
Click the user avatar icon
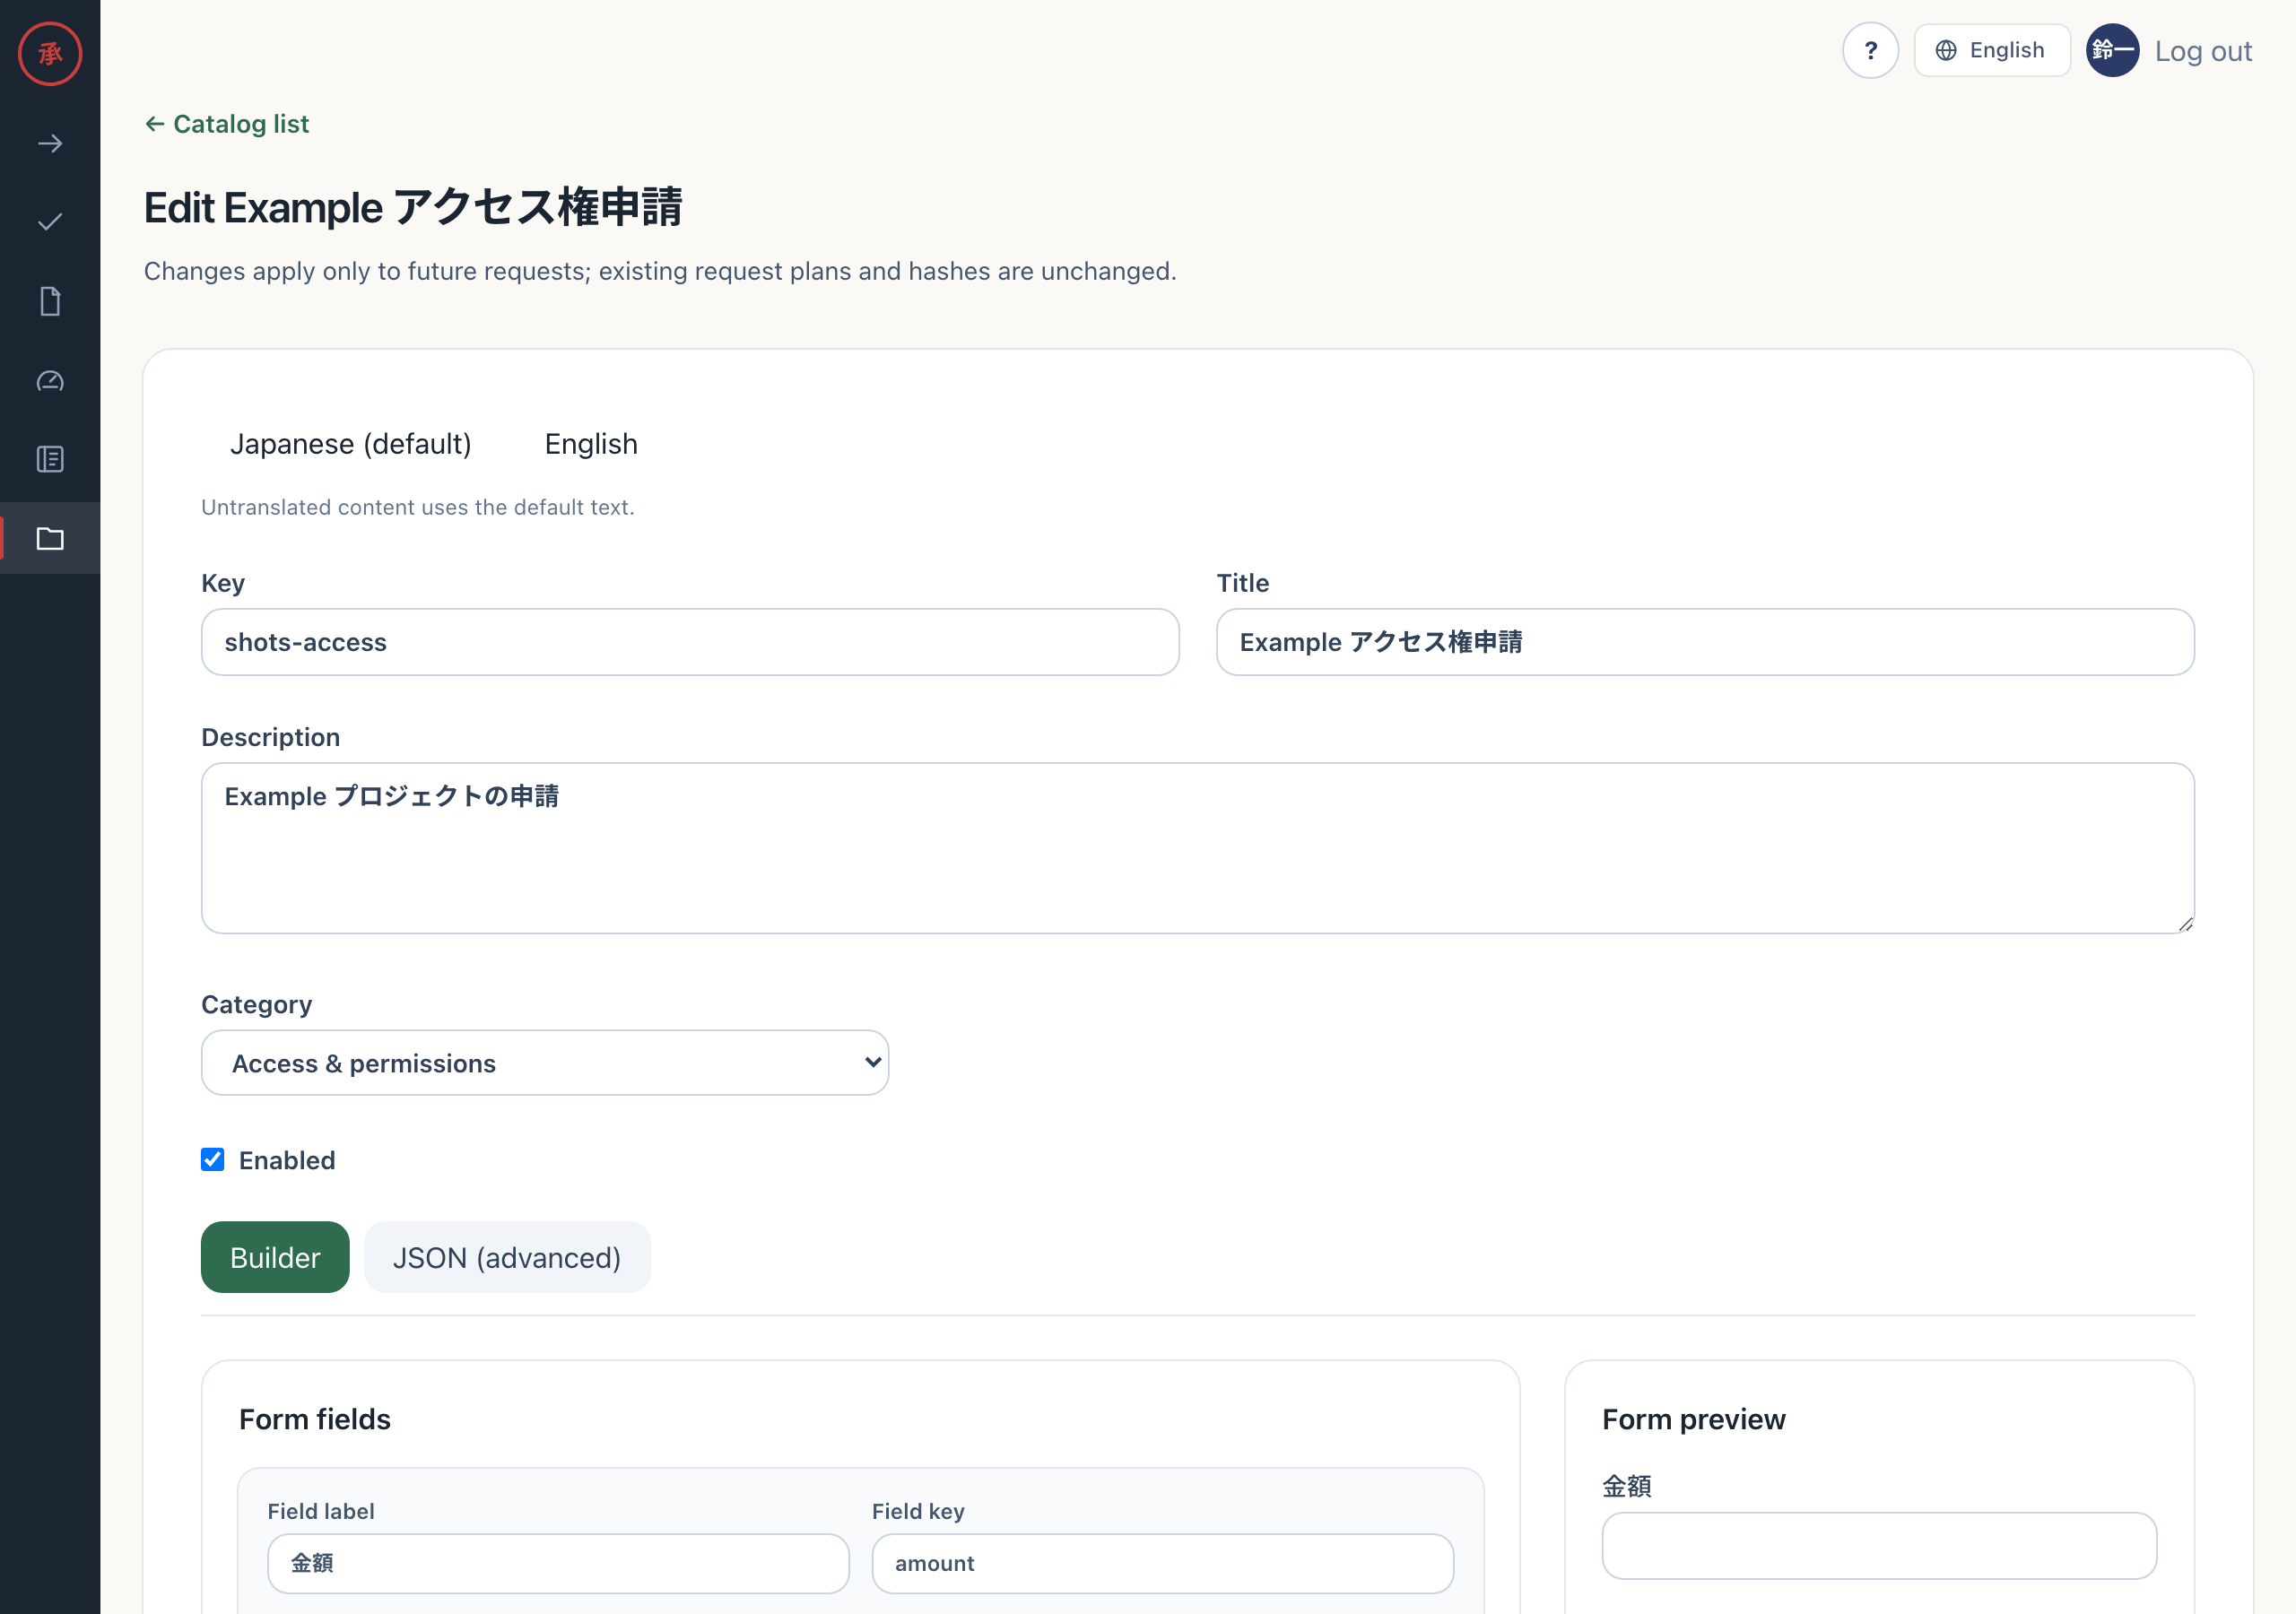coord(2112,50)
